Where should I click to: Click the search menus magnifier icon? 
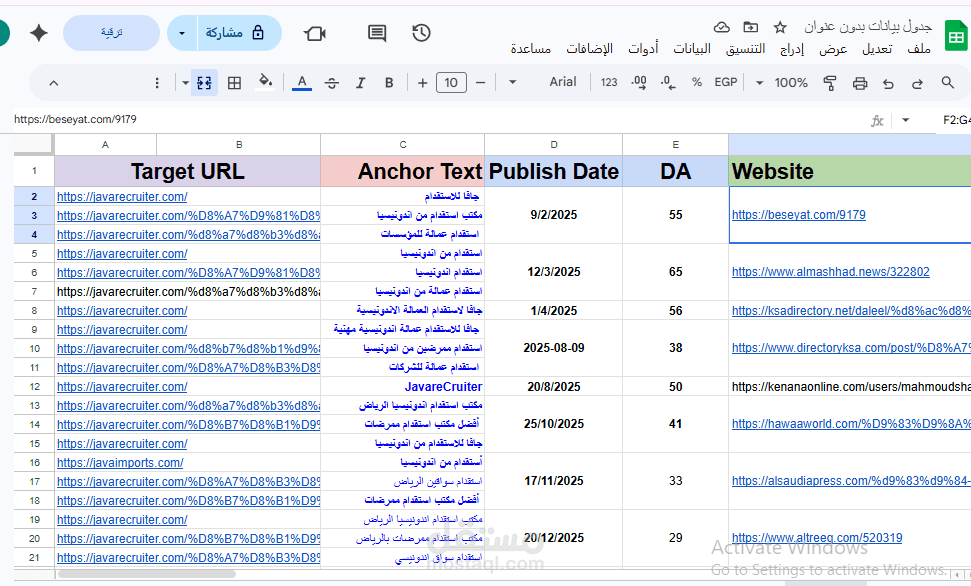tap(947, 82)
